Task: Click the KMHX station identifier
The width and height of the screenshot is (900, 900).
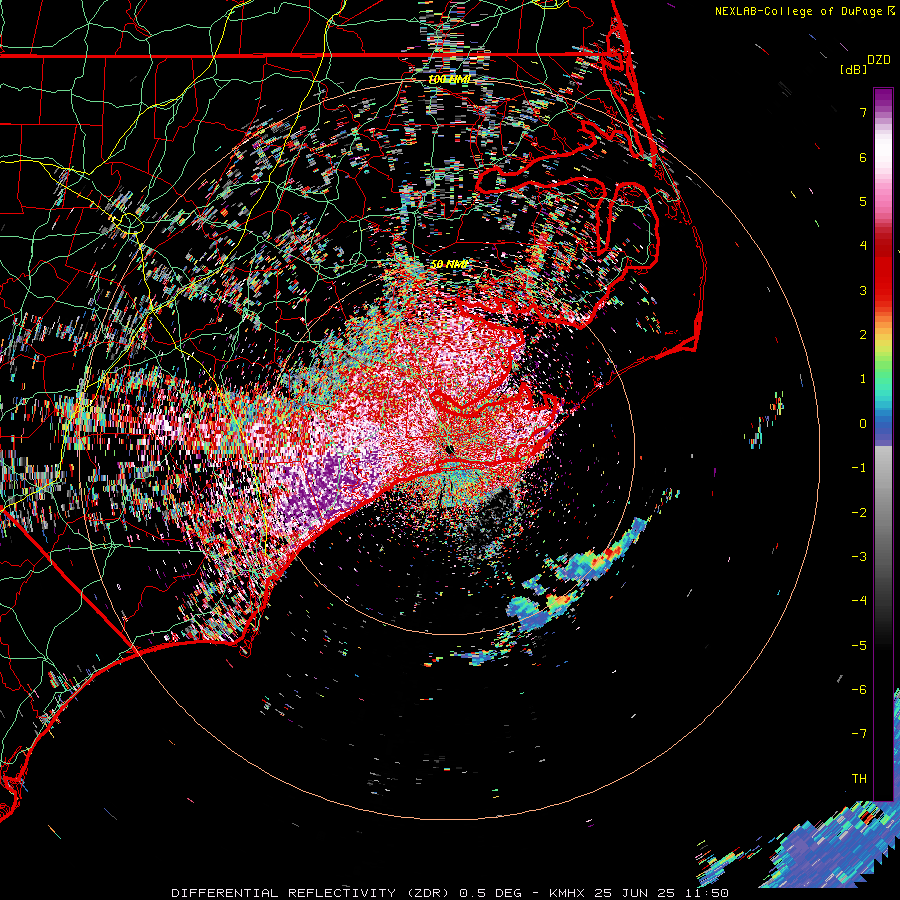Action: [567, 893]
